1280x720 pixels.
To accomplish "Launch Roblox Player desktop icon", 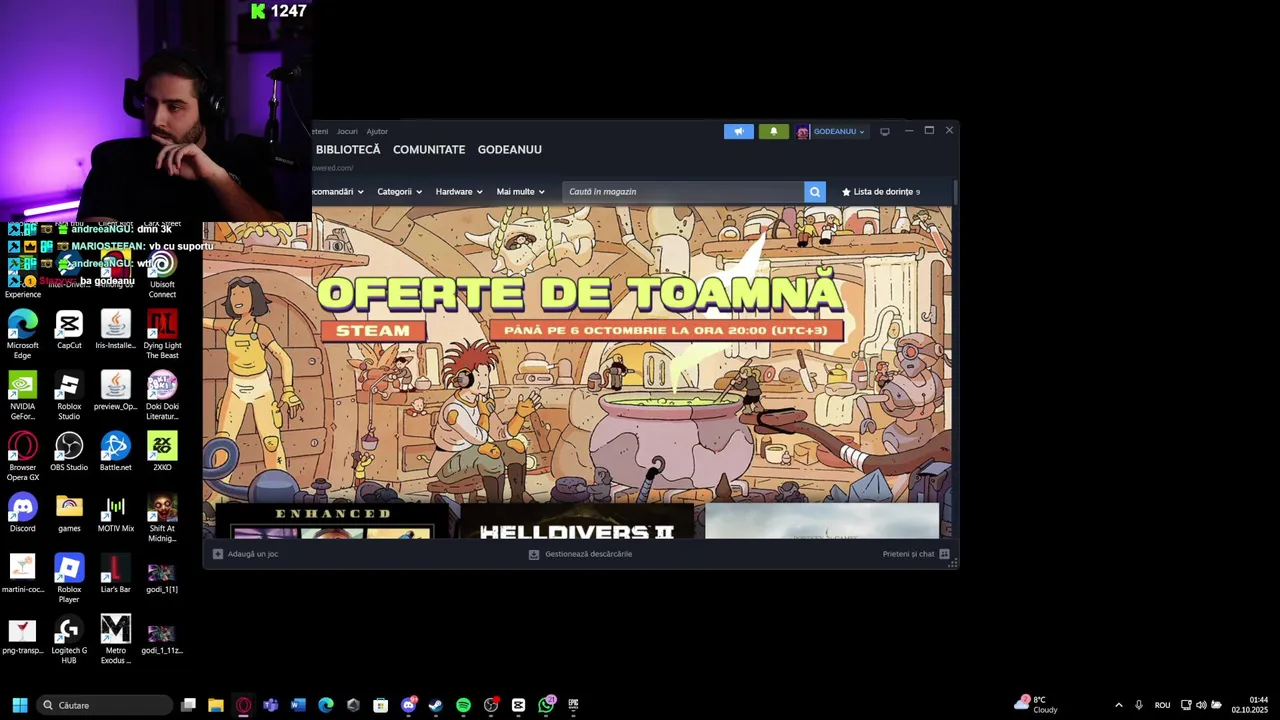I will 69,579.
